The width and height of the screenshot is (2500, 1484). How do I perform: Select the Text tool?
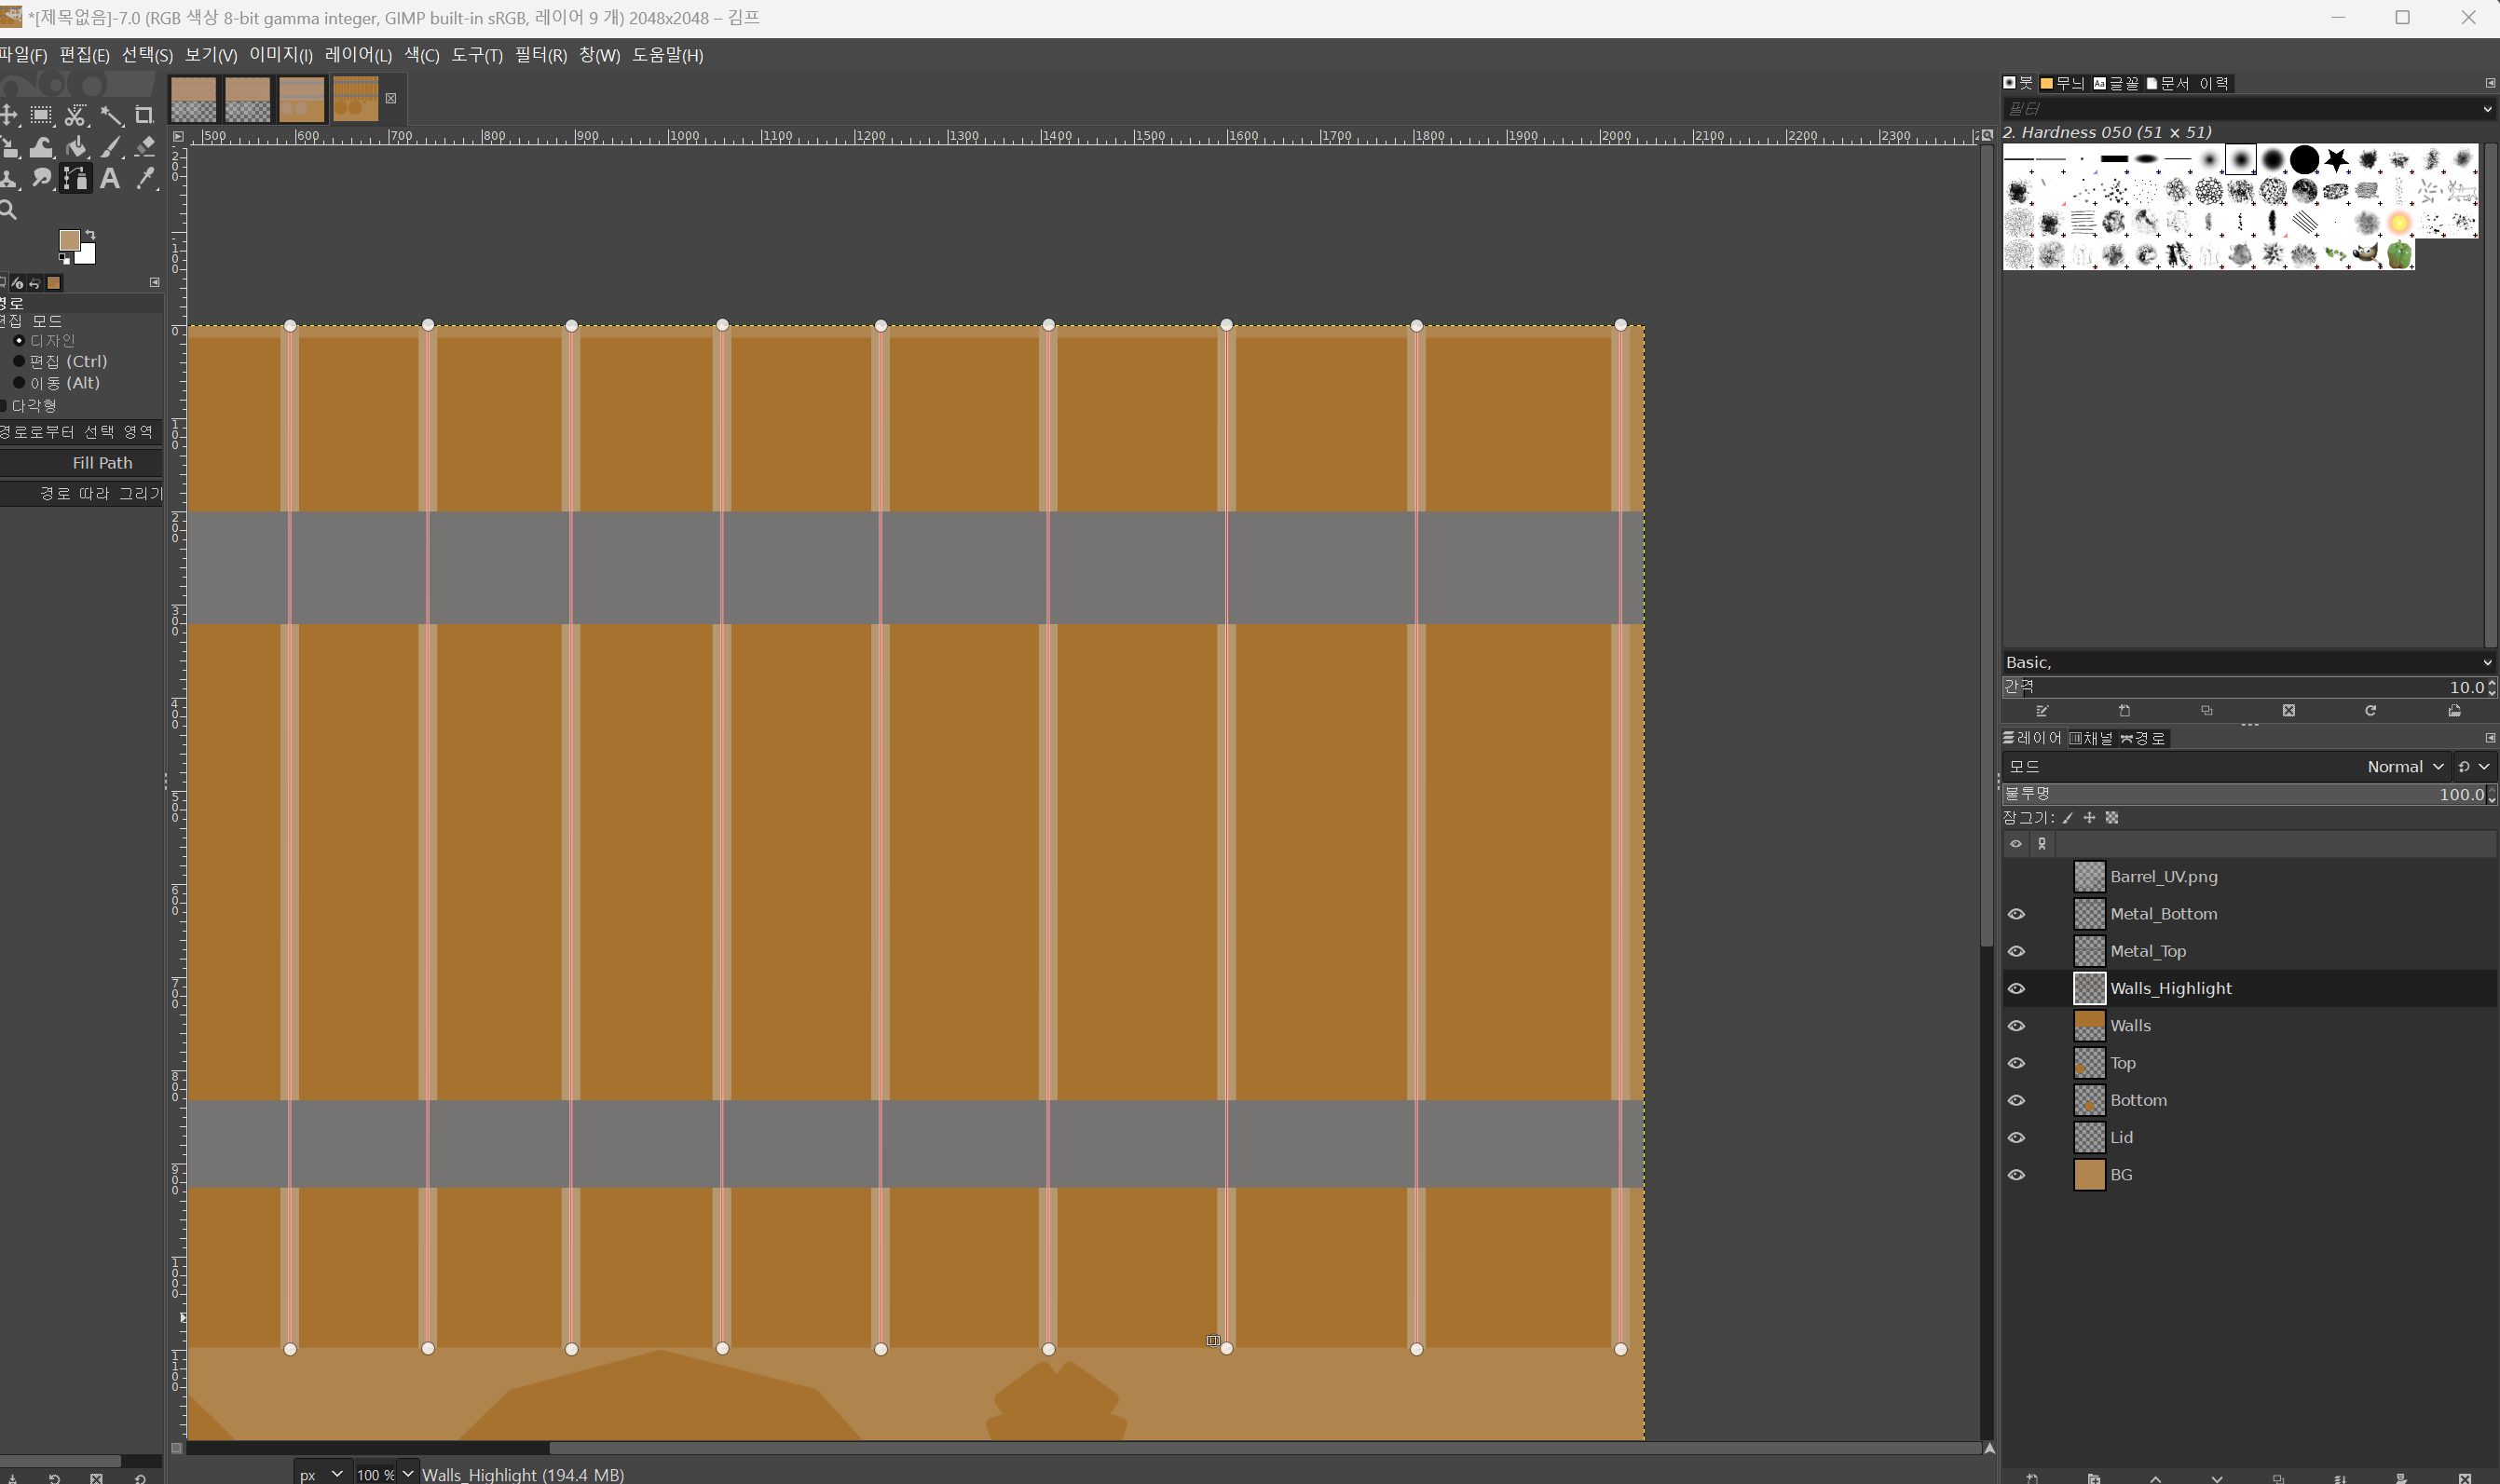110,179
